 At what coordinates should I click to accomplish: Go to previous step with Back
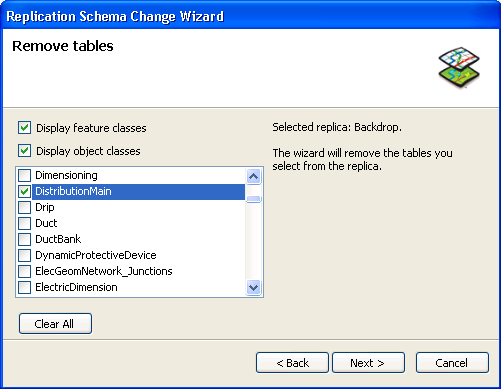292,363
